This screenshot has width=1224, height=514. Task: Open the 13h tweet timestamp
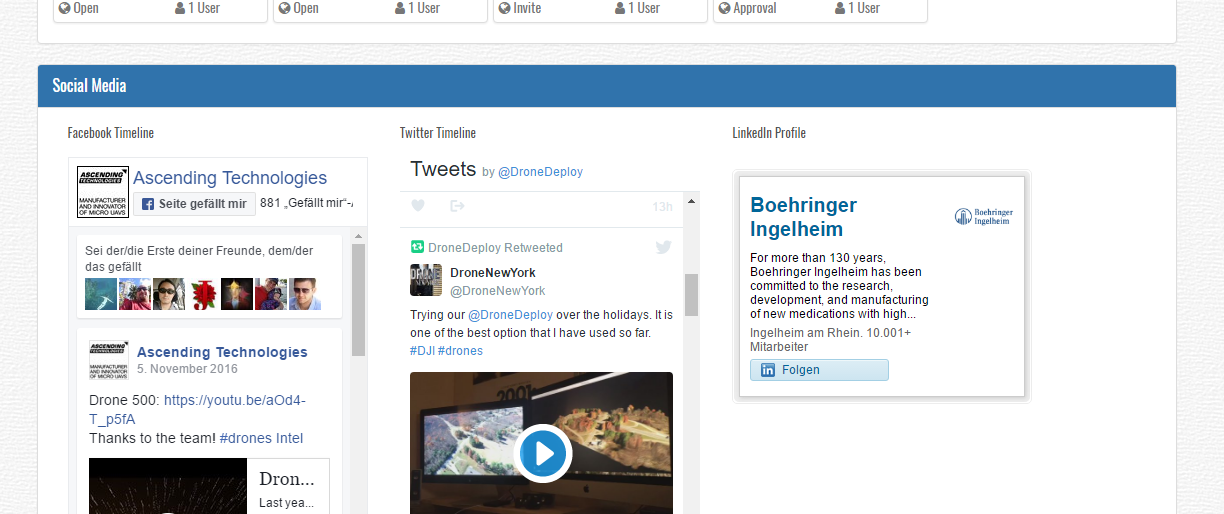pos(662,207)
